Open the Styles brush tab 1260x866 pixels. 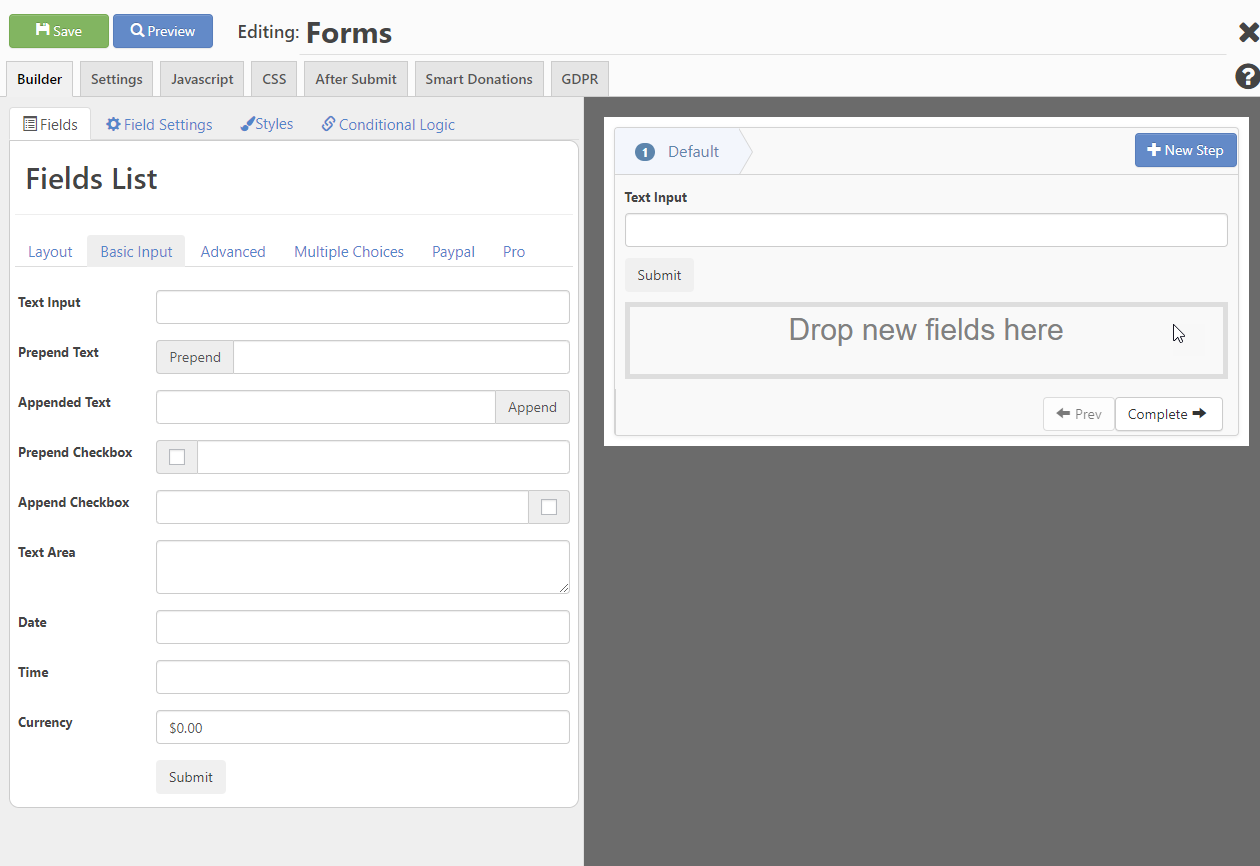tap(267, 124)
